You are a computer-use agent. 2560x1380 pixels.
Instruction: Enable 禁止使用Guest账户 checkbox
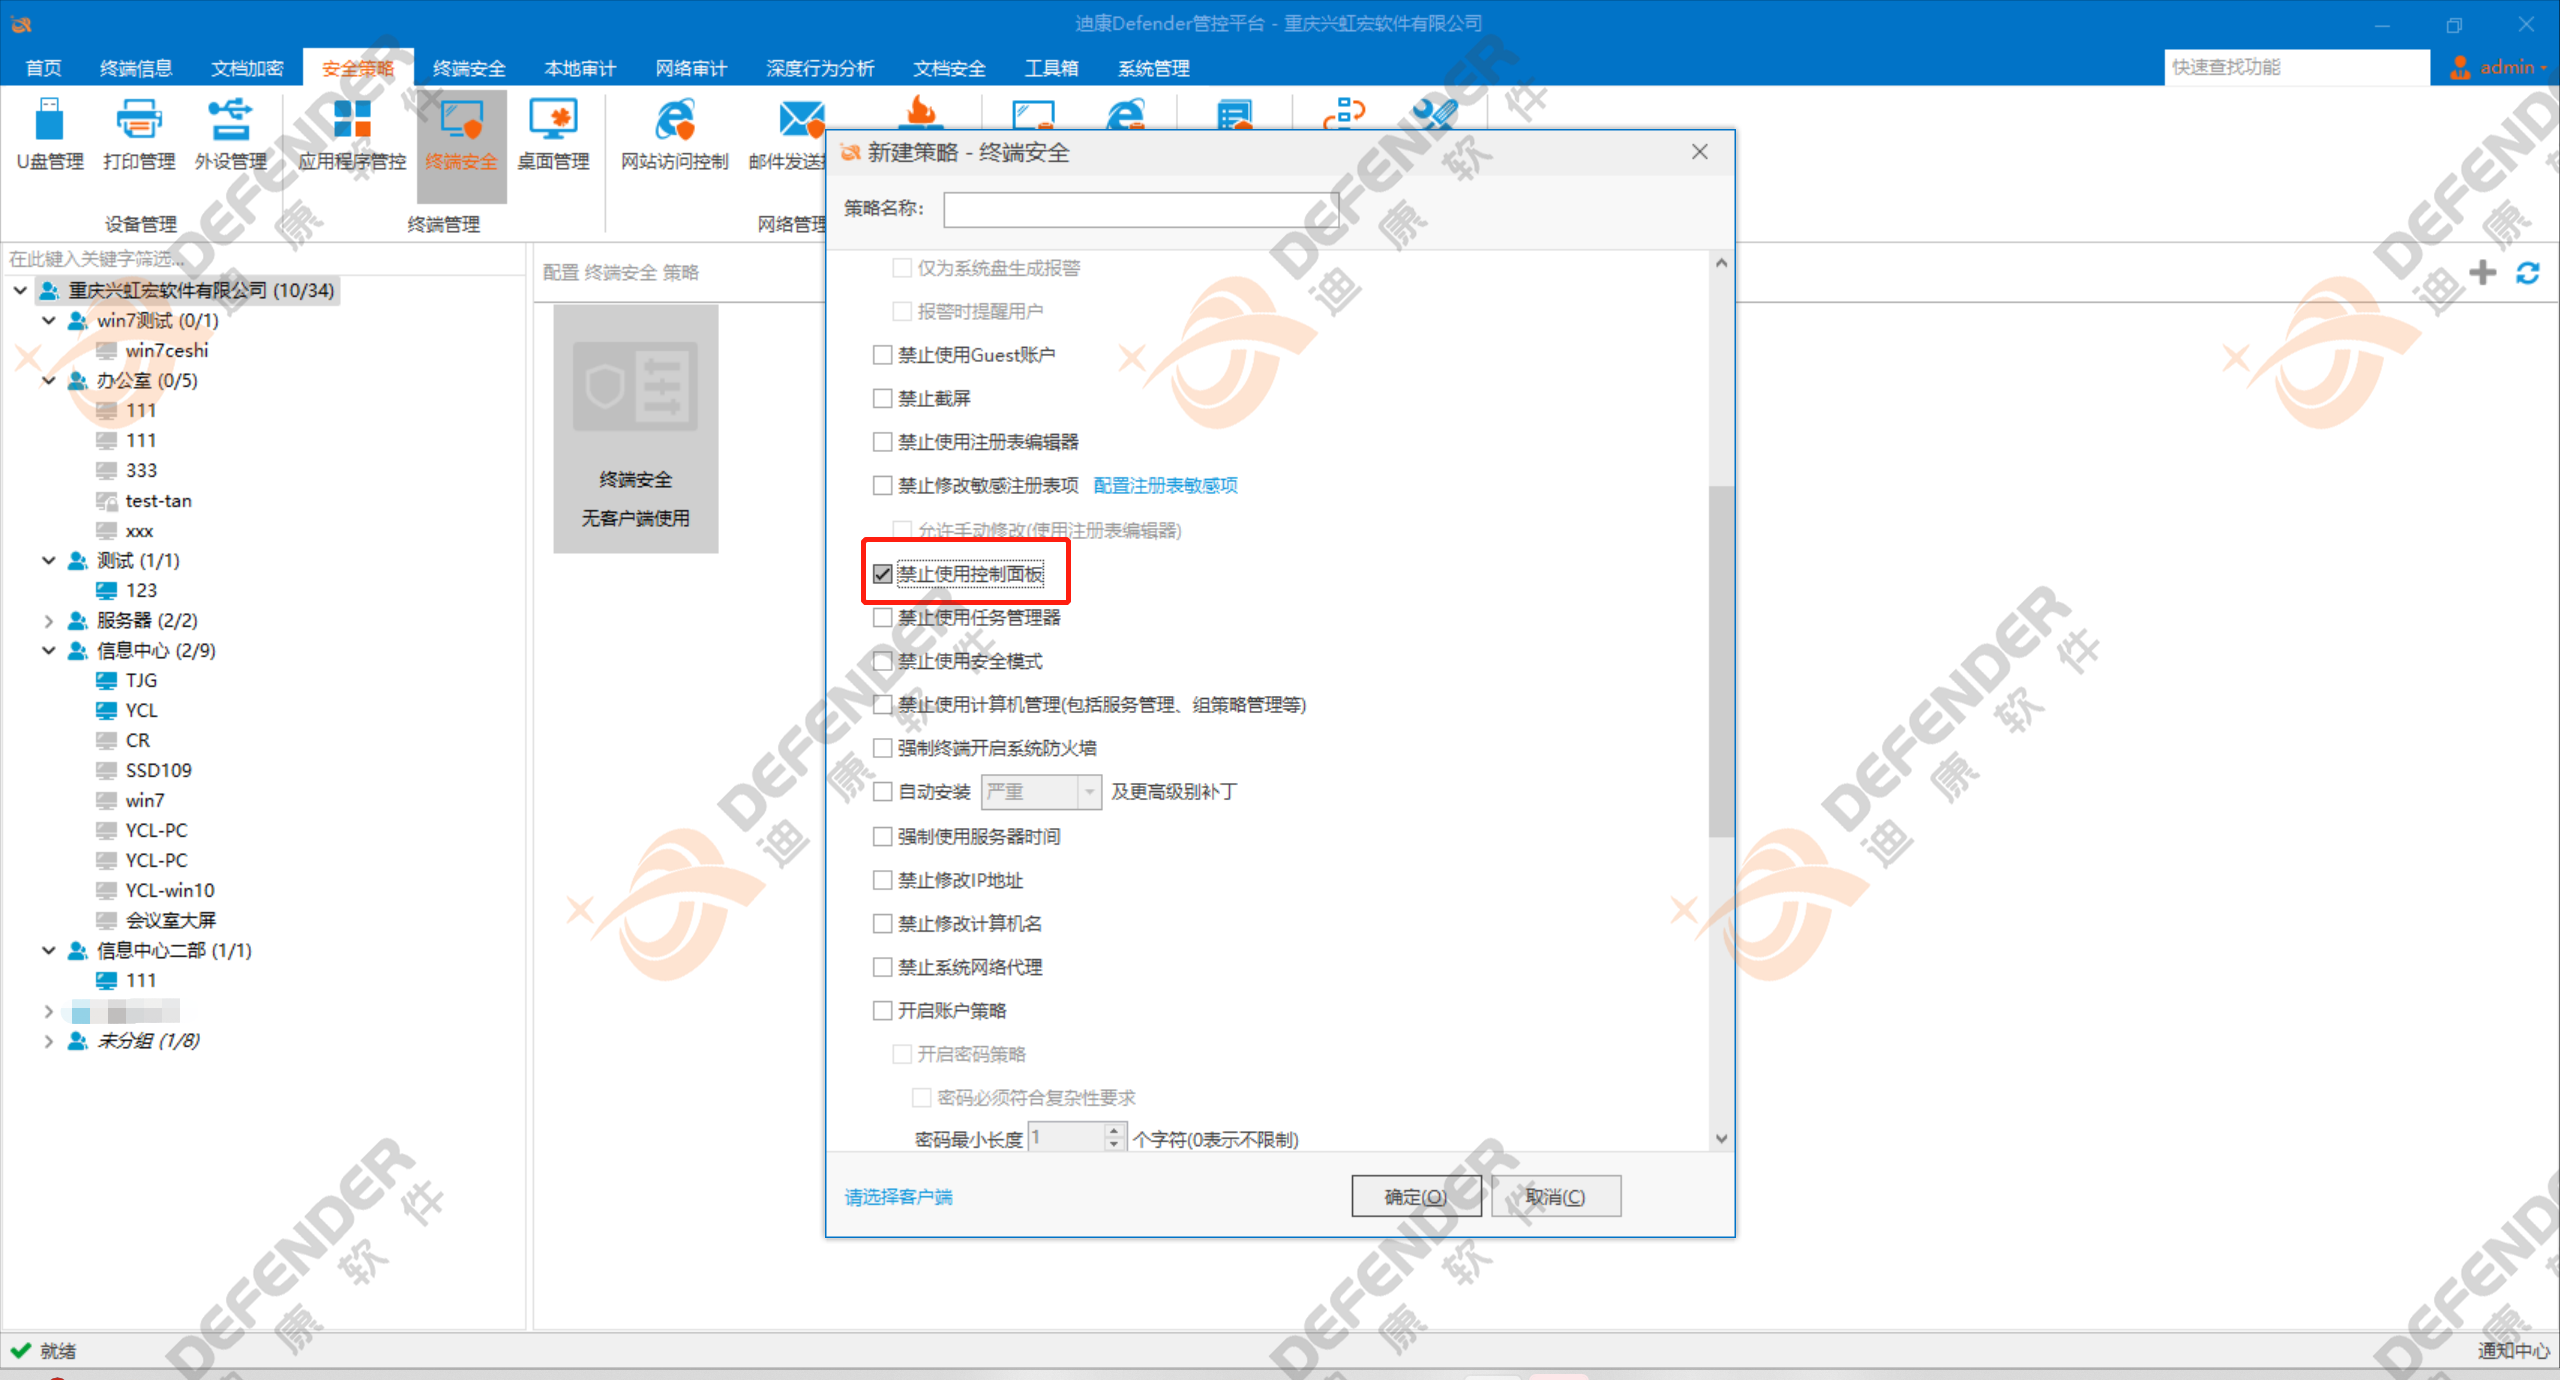(x=882, y=355)
